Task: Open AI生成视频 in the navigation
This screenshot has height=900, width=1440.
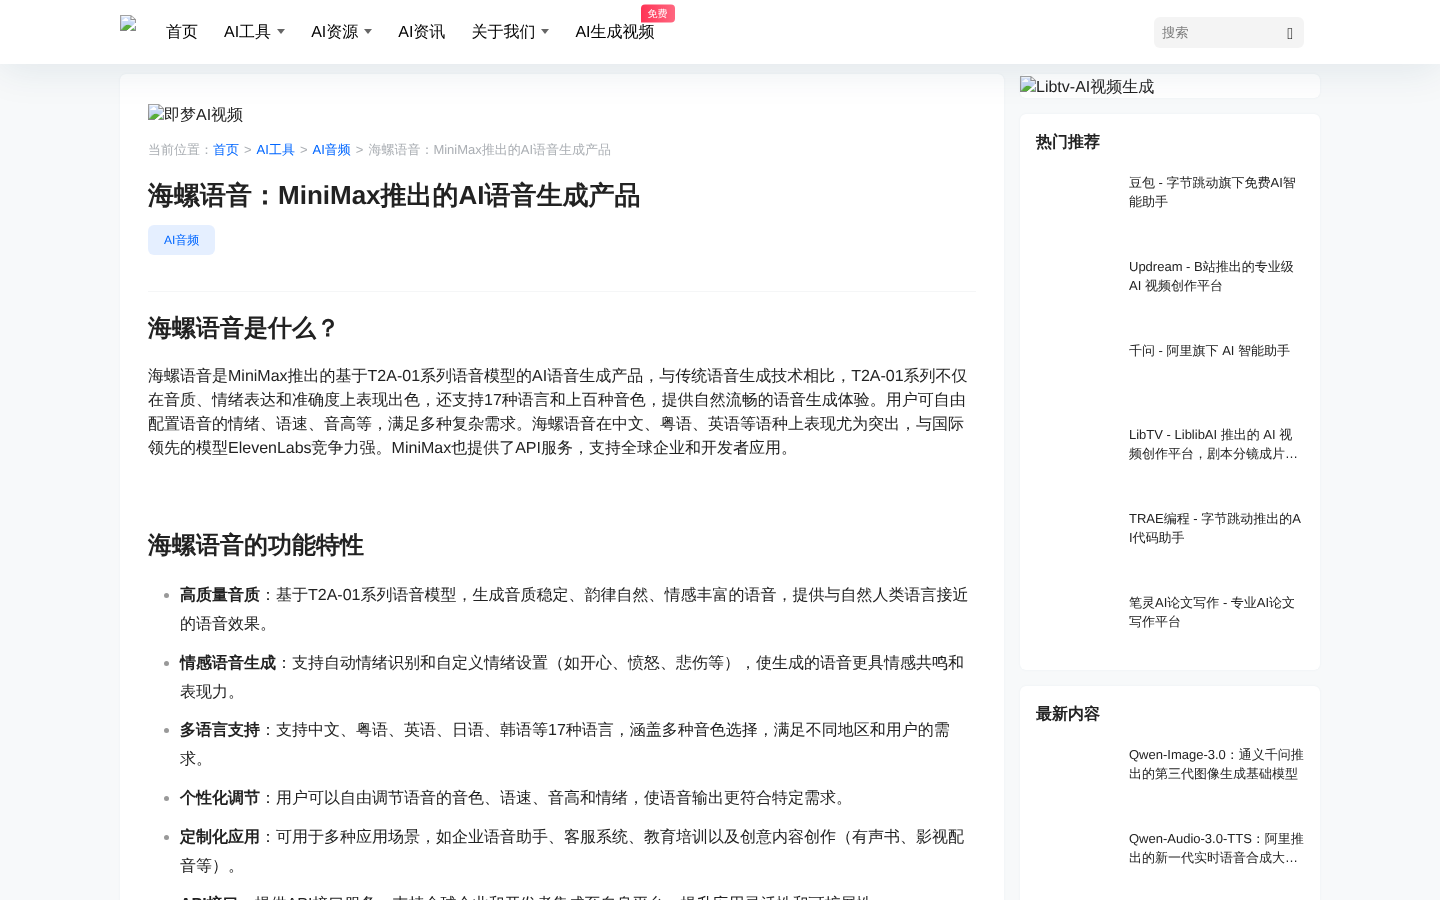Action: [614, 32]
